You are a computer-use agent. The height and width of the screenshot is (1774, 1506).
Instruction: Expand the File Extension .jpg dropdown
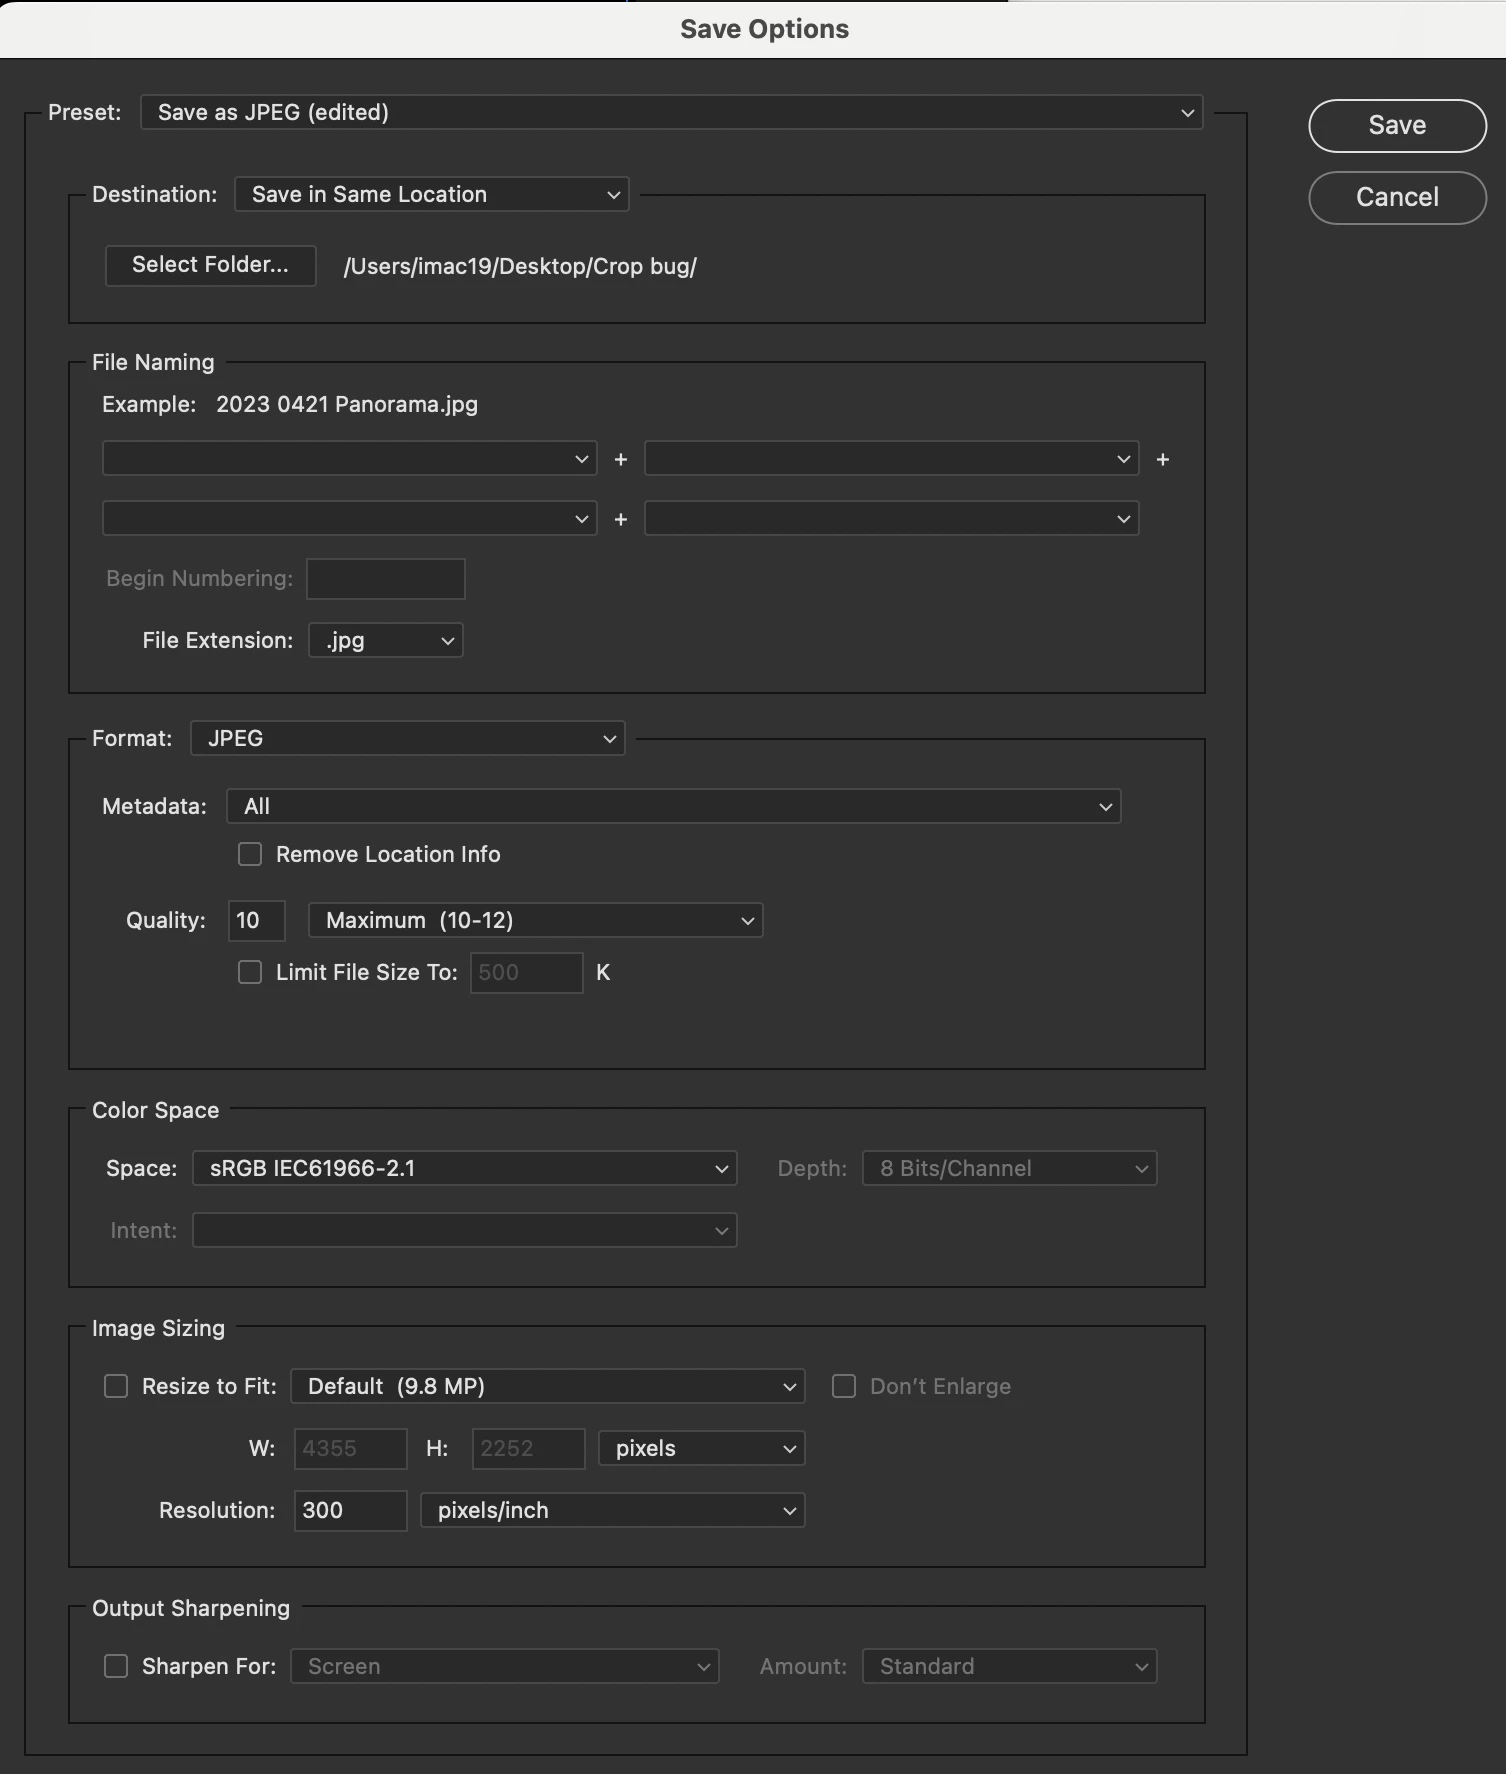coord(386,640)
